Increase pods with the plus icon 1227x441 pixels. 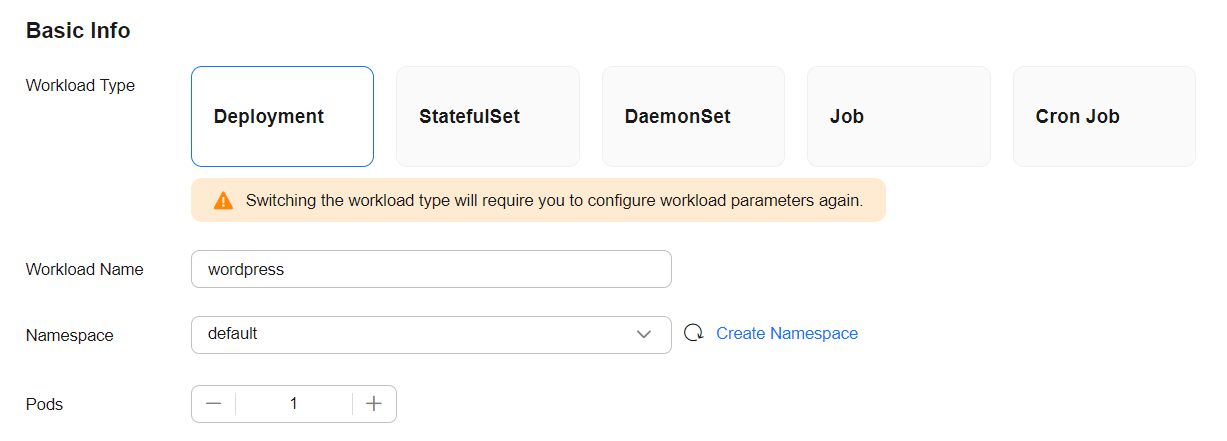pyautogui.click(x=374, y=403)
